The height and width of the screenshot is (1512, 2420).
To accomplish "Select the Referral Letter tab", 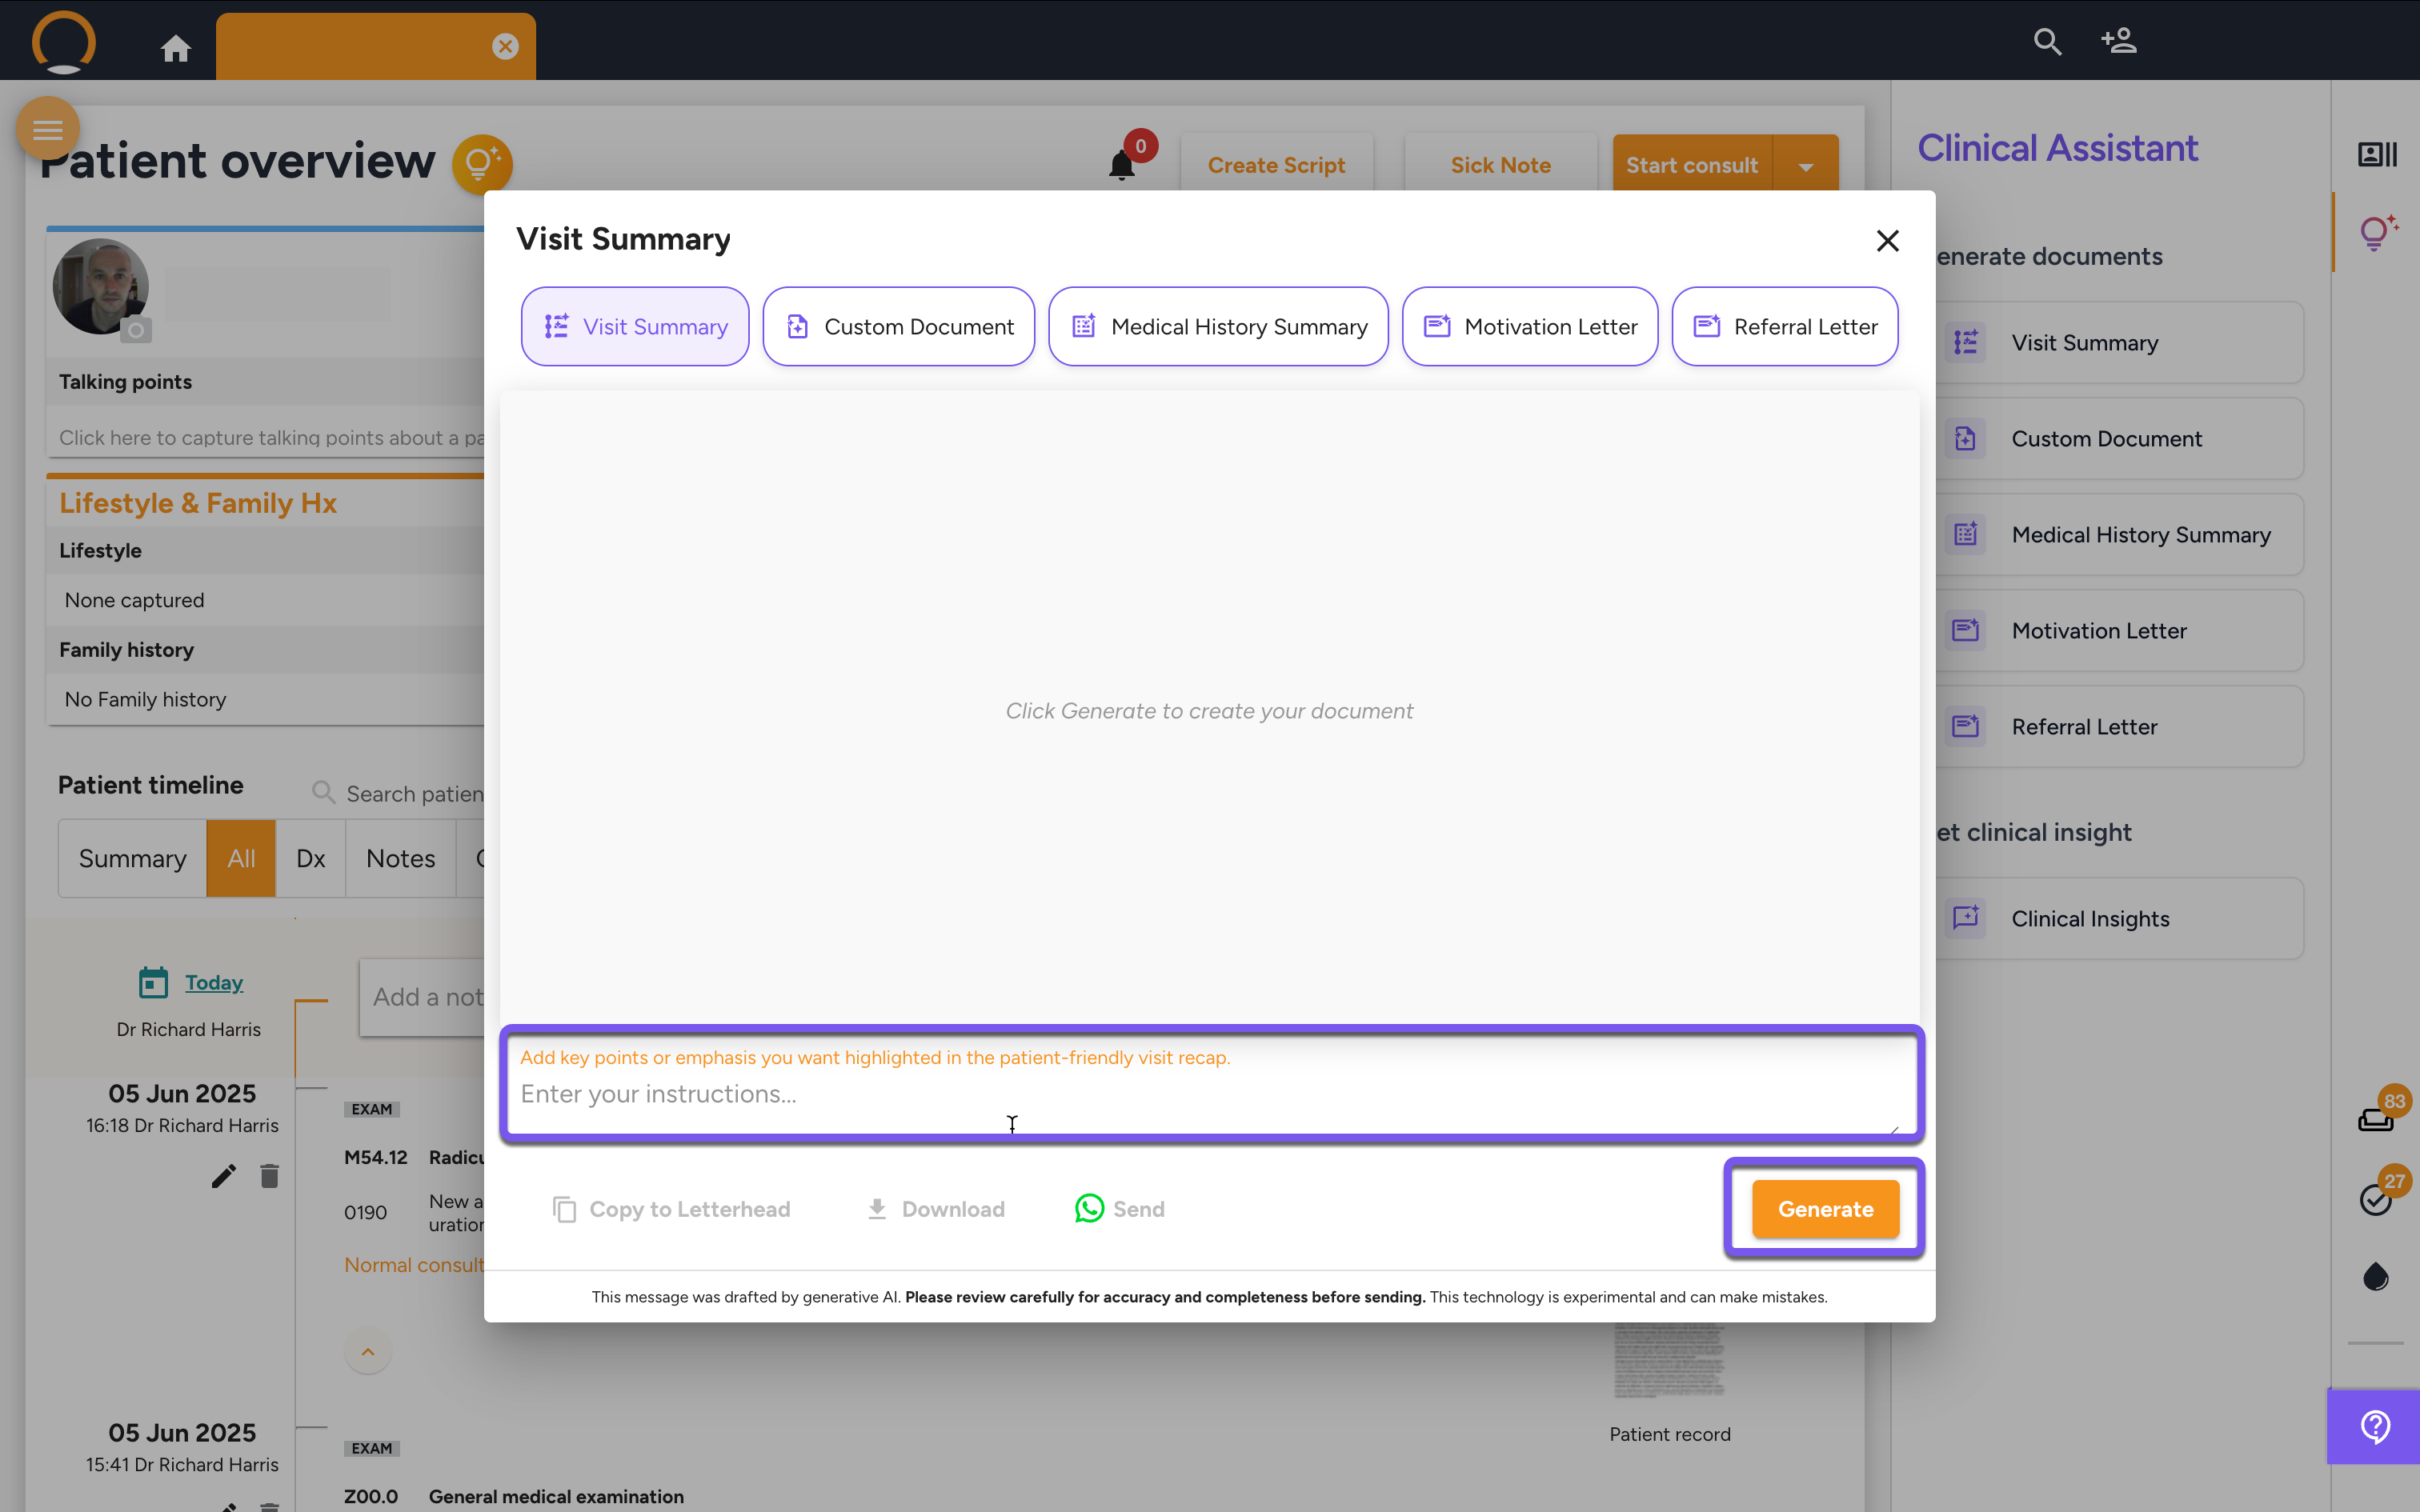I will (x=1784, y=327).
